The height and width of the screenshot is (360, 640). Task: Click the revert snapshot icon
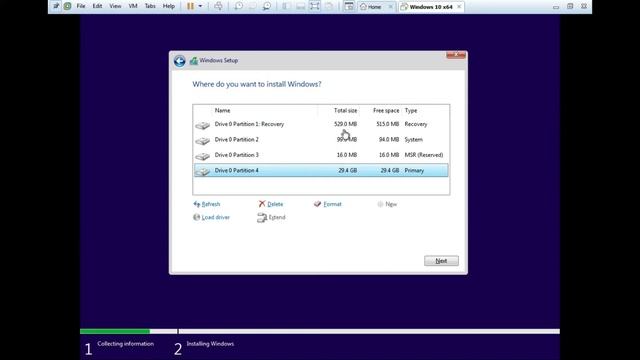tap(253, 6)
